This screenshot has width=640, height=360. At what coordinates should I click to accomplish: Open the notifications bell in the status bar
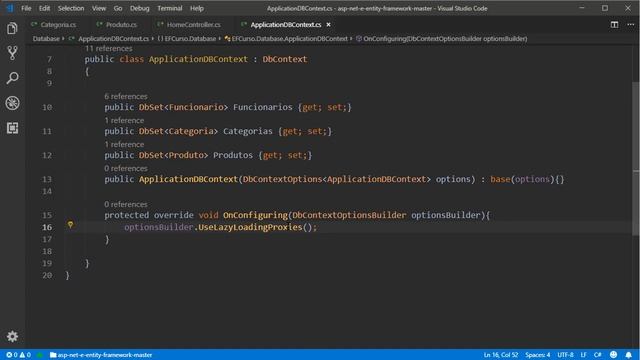point(629,355)
